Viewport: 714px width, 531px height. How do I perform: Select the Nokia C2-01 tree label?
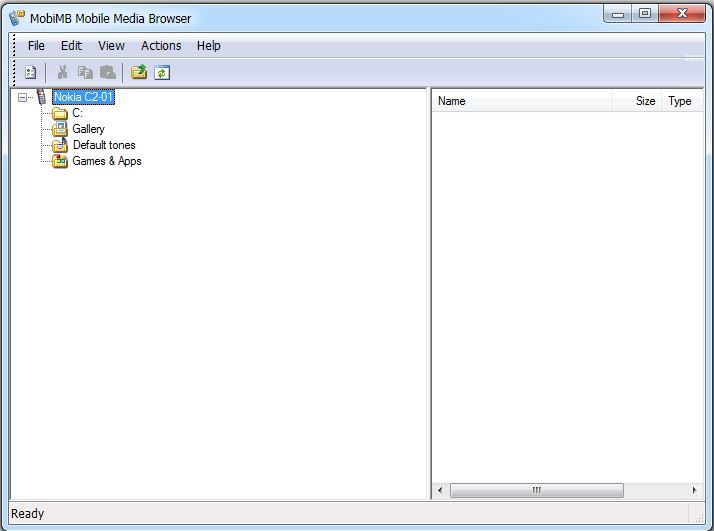click(x=83, y=97)
